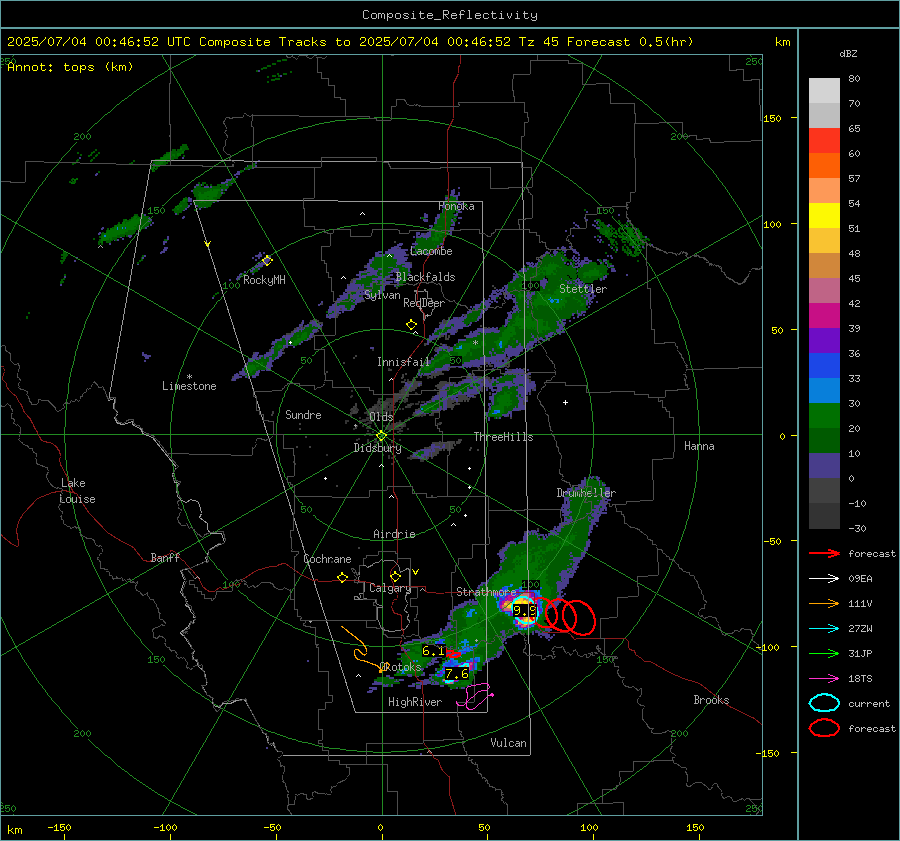
Task: Click the magenta 18TS track near HighRiver
Action: (475, 696)
